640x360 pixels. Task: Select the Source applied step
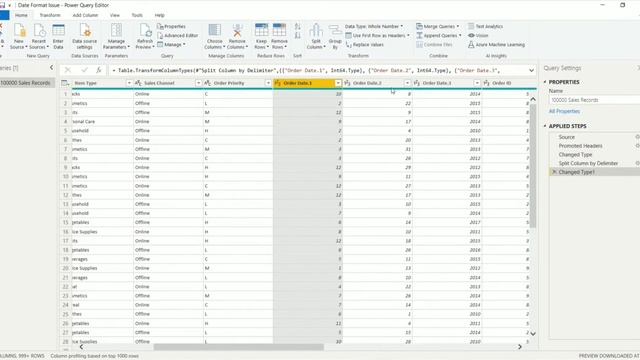[x=567, y=137]
